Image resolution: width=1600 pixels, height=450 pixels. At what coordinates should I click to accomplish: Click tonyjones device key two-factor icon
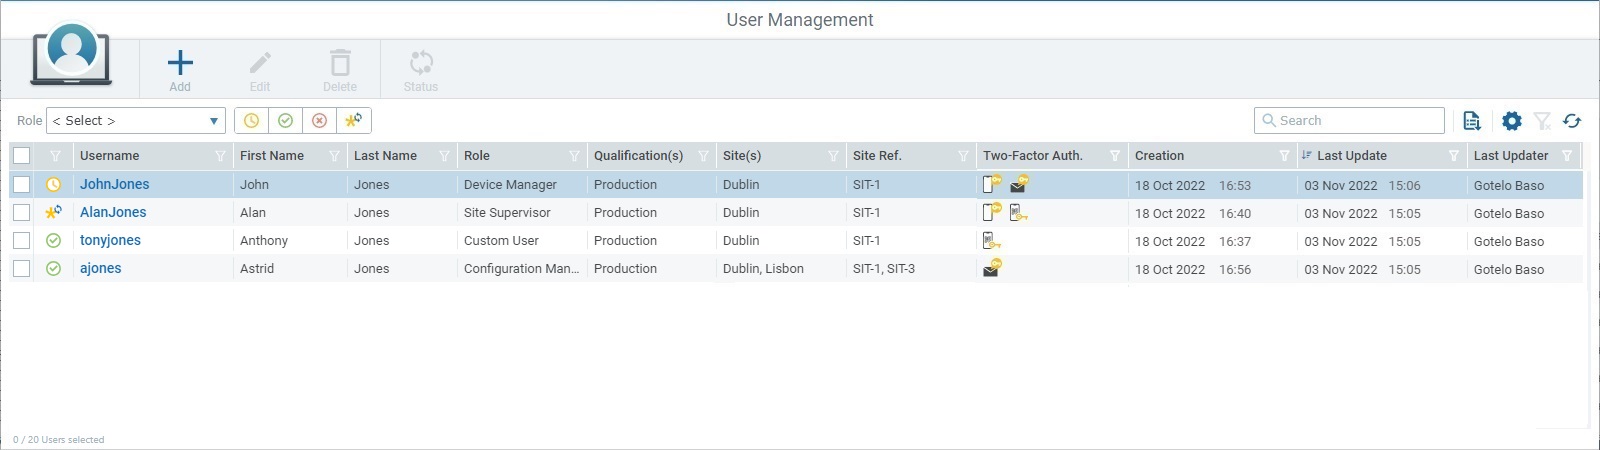(x=992, y=240)
